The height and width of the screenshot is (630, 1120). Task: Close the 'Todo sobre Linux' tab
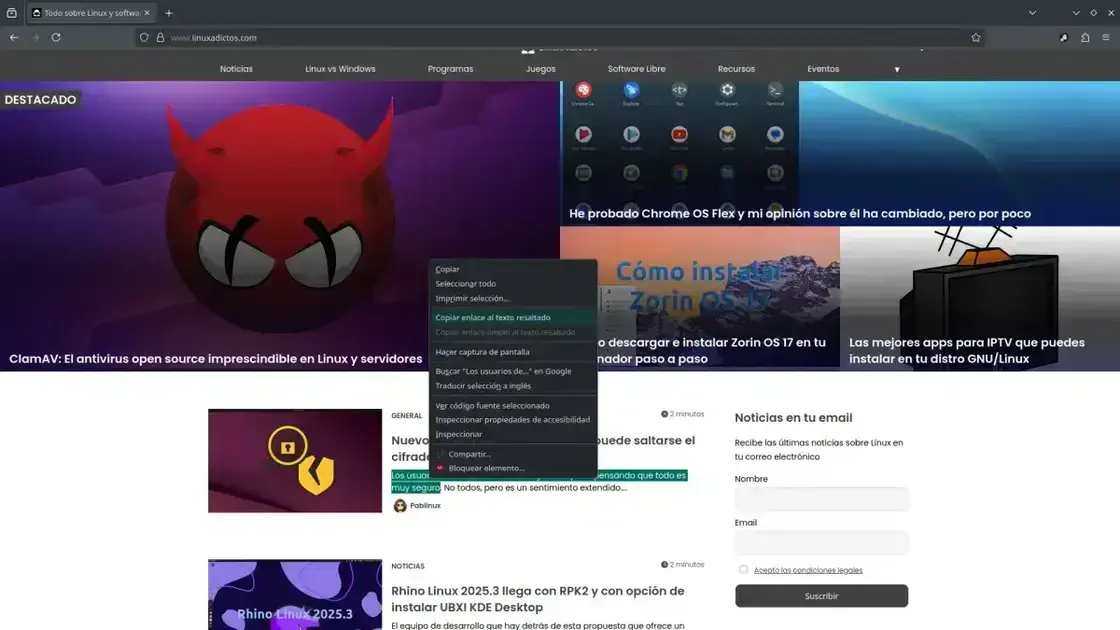pyautogui.click(x=147, y=13)
